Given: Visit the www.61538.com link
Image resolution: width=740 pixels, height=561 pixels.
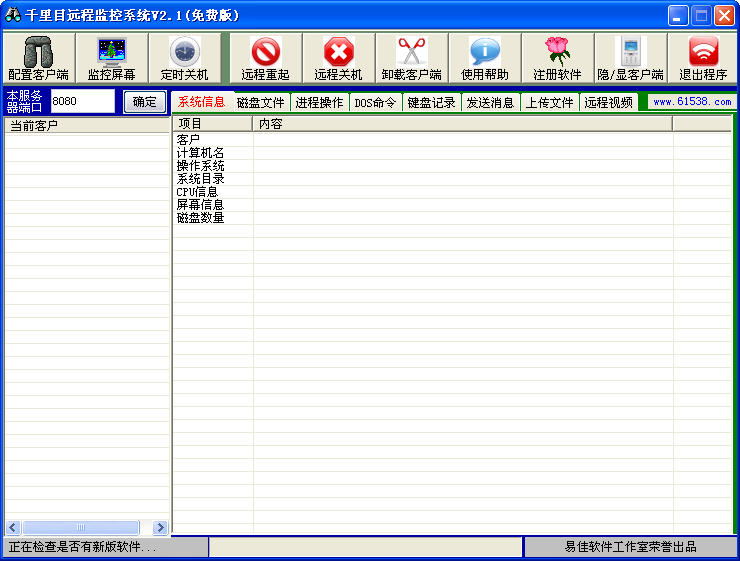Looking at the screenshot, I should (x=691, y=102).
